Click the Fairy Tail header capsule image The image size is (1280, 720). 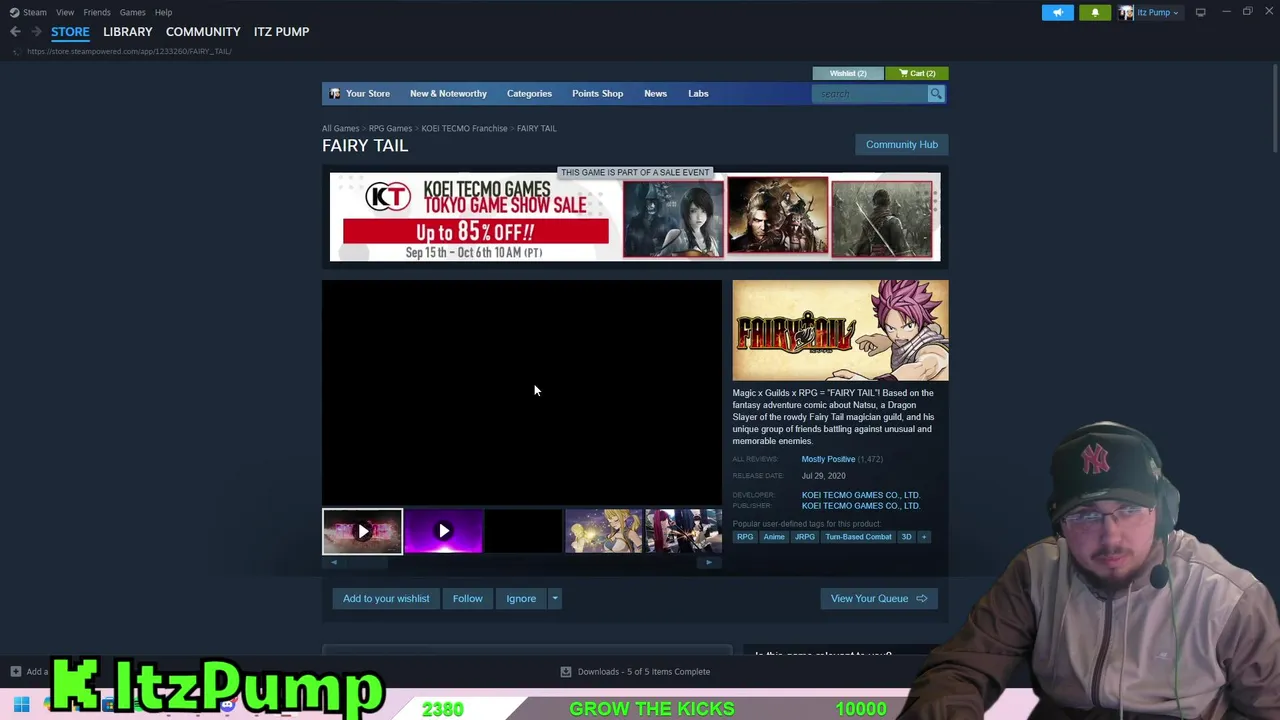pyautogui.click(x=840, y=330)
